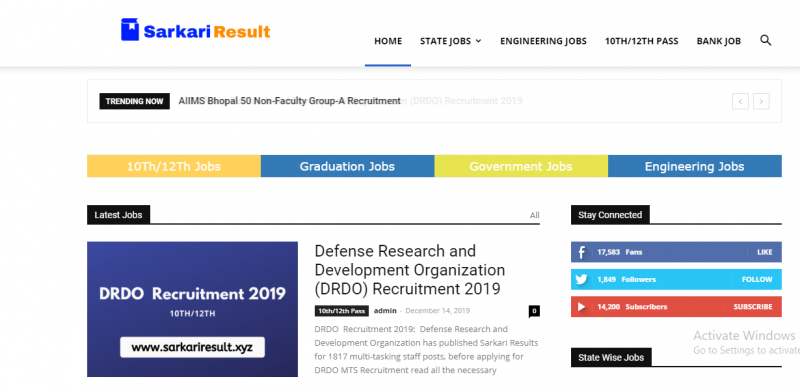Subscribe to the YouTube channel
Image resolution: width=800 pixels, height=392 pixels.
tap(753, 307)
